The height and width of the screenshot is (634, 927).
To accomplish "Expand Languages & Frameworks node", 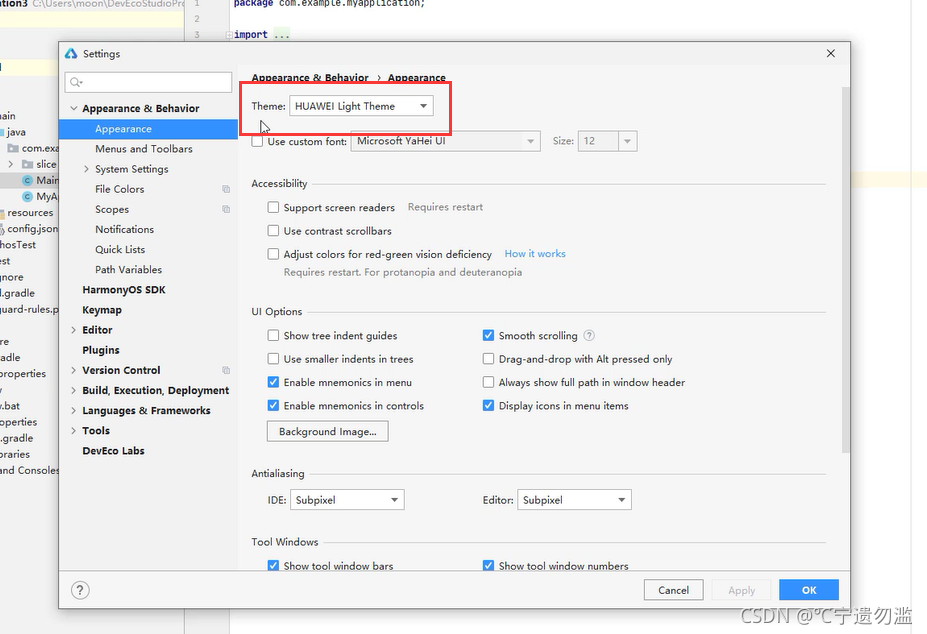I will pyautogui.click(x=73, y=410).
